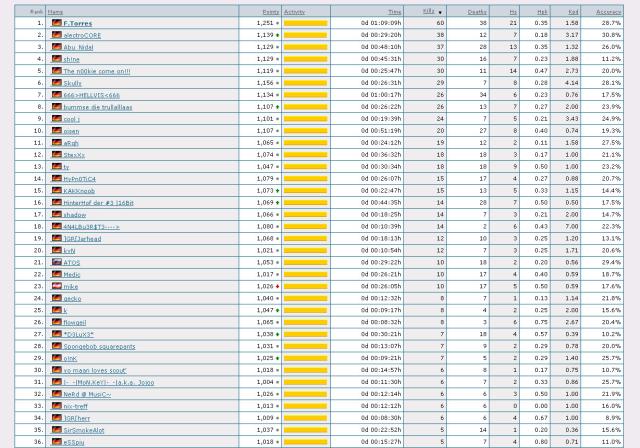This screenshot has width=640, height=448.
Task: Sort the list by Deaths header
Action: click(476, 11)
